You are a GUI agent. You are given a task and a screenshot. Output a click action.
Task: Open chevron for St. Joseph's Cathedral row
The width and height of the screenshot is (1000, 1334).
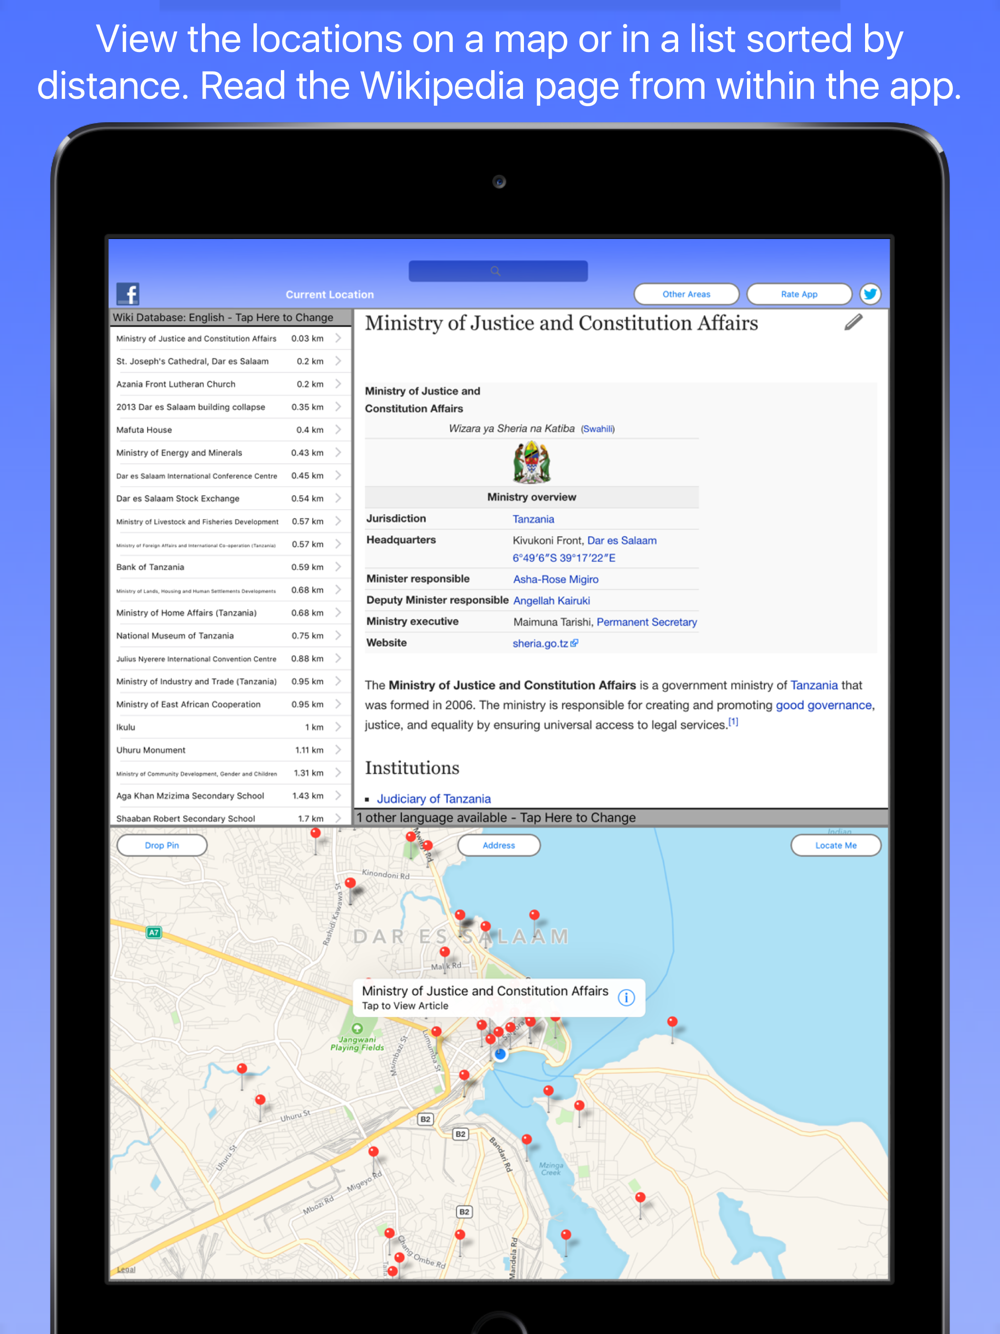(338, 361)
